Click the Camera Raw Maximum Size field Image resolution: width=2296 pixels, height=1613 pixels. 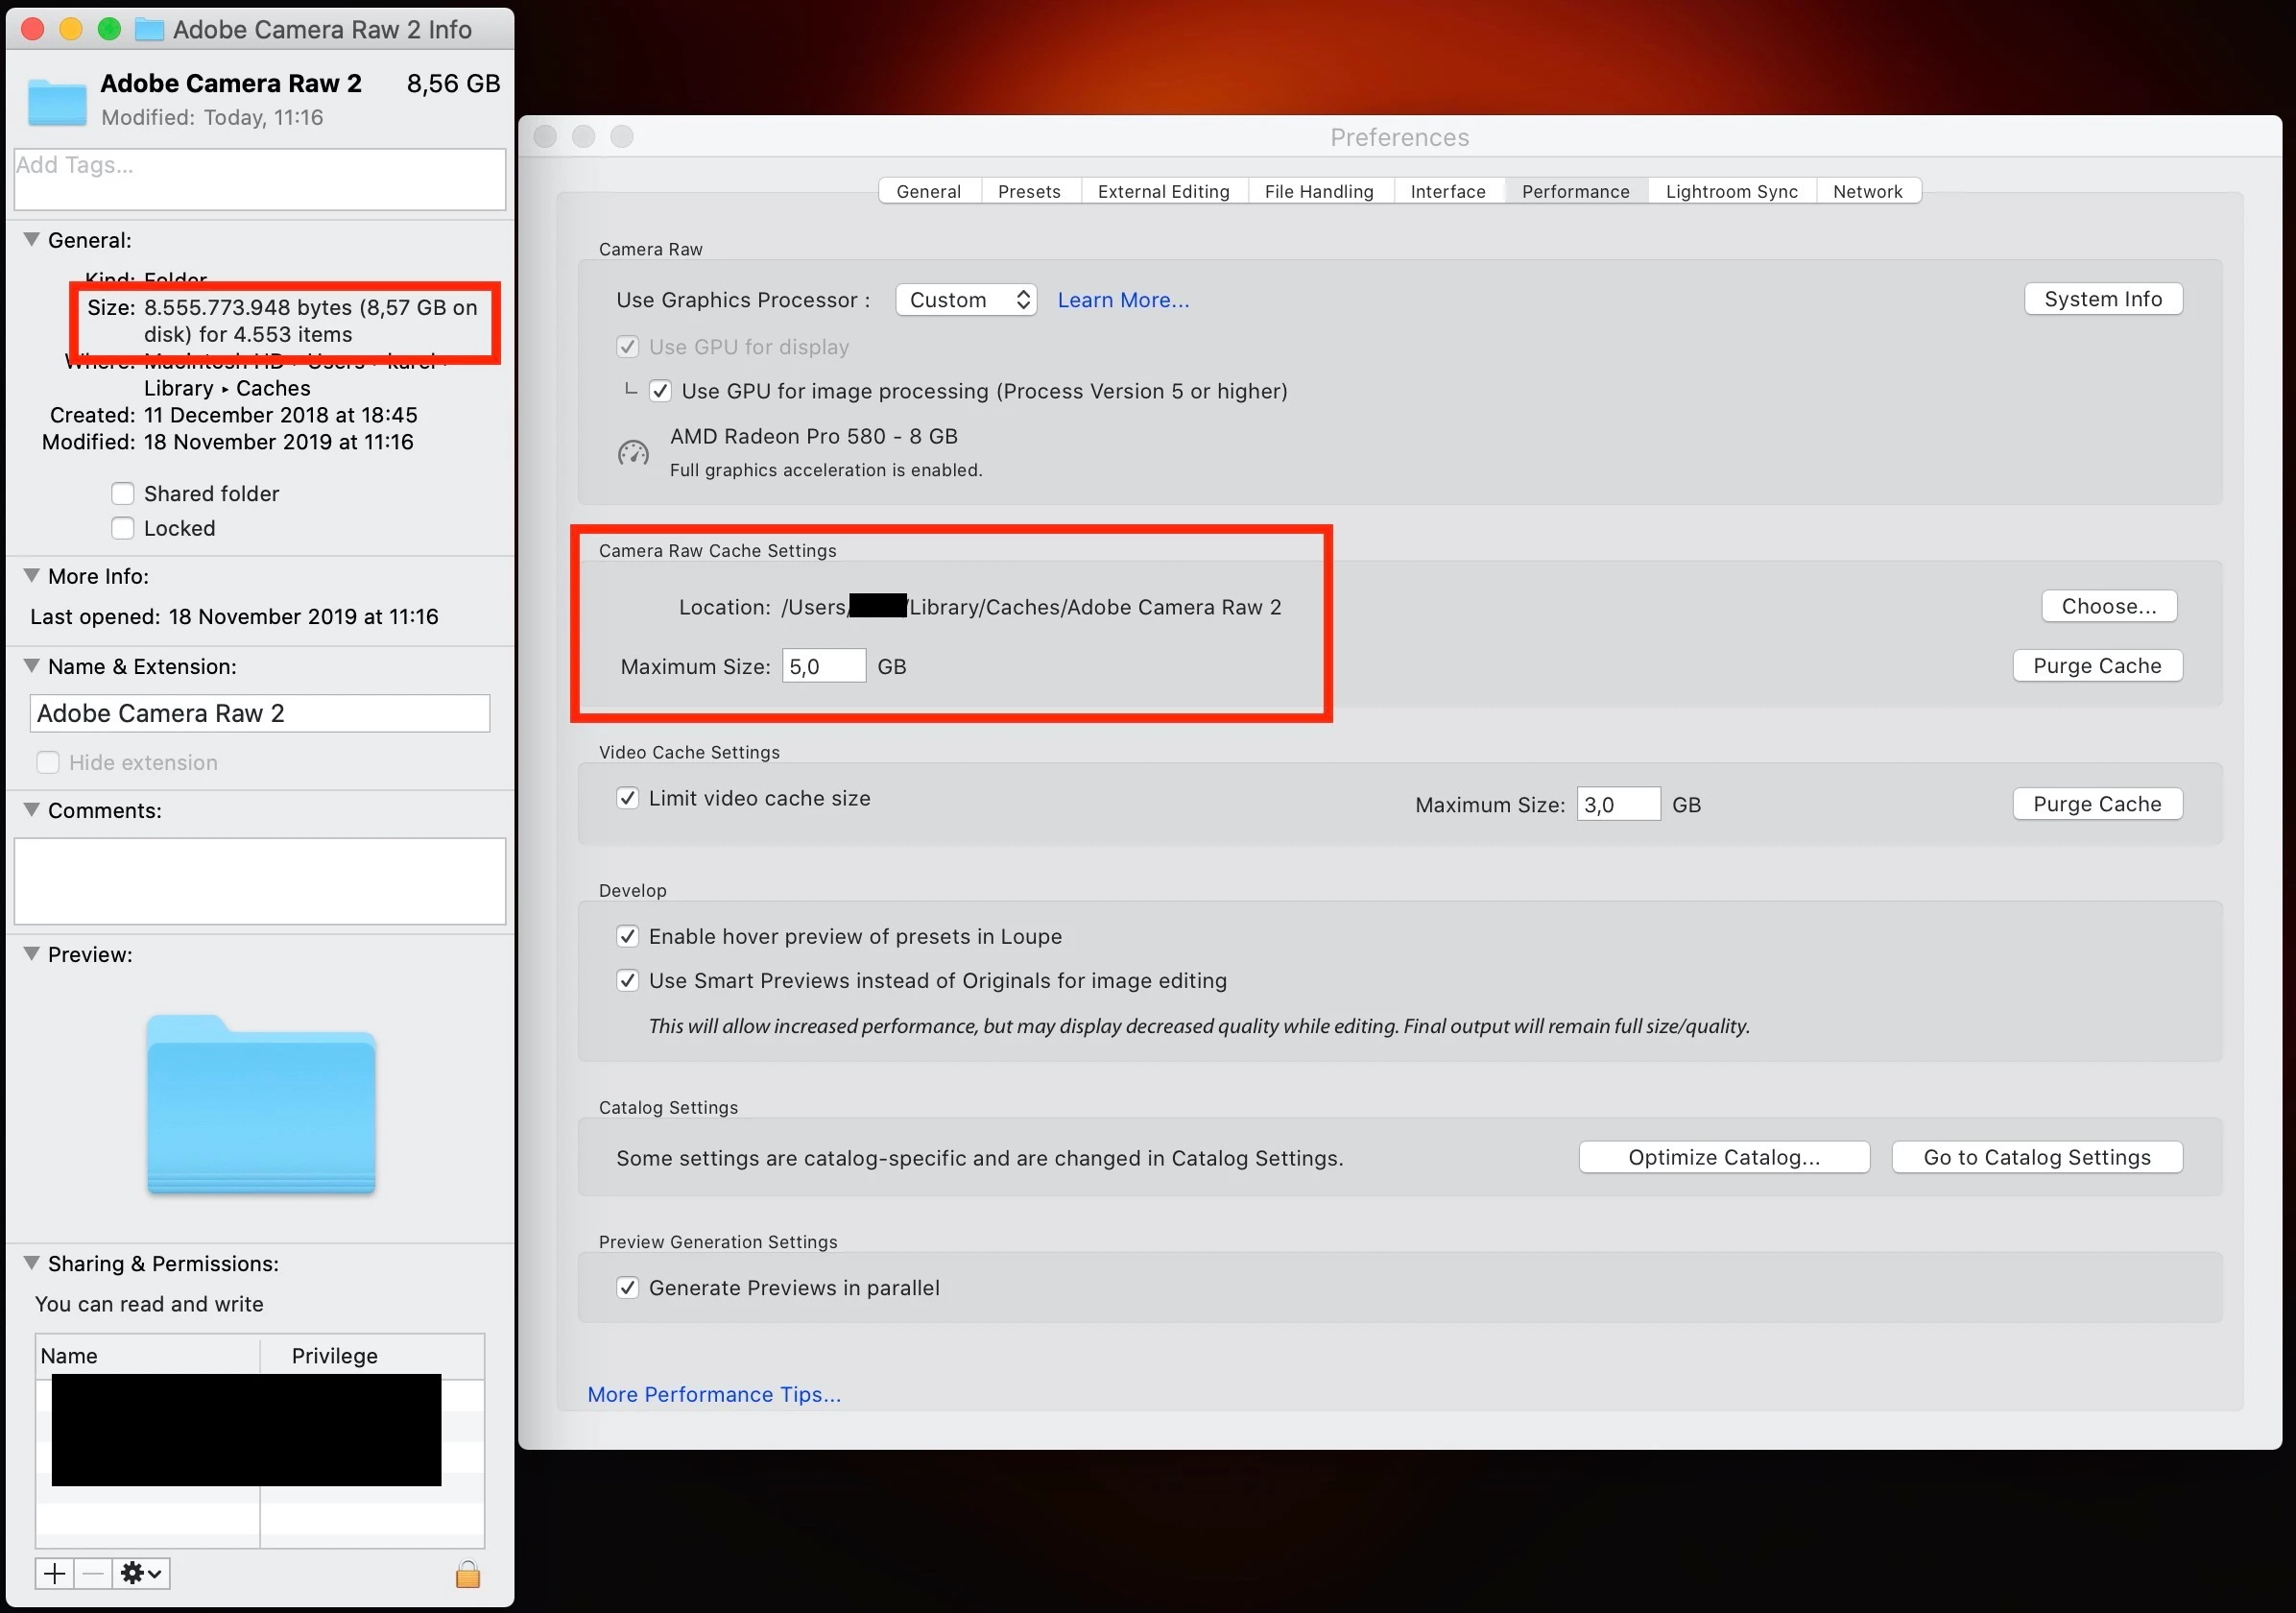(823, 666)
